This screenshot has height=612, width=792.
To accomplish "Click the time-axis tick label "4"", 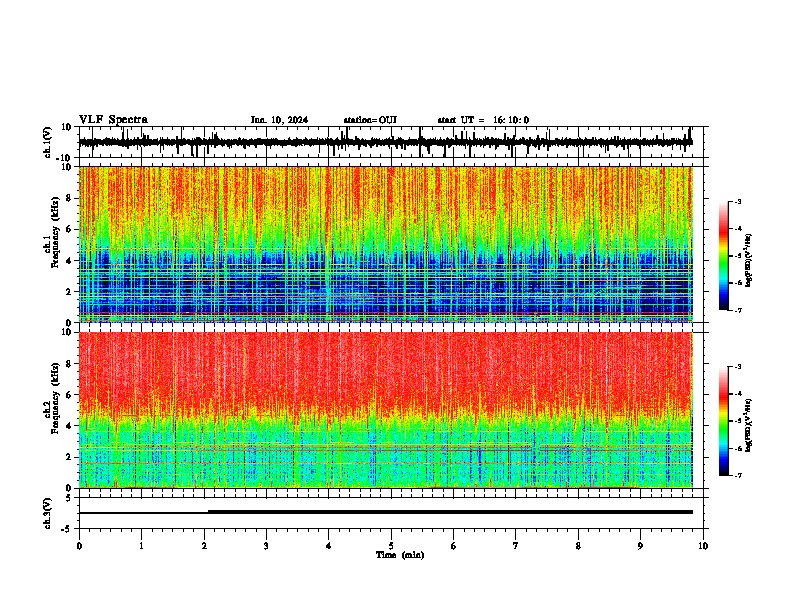I will [329, 546].
